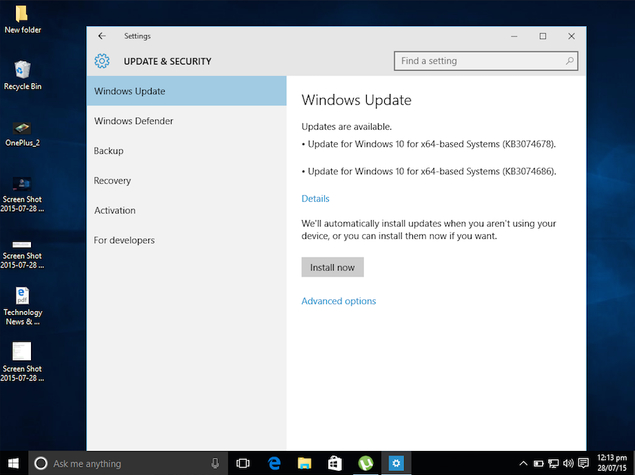
Task: Open the Windows Start menu
Action: [13, 463]
